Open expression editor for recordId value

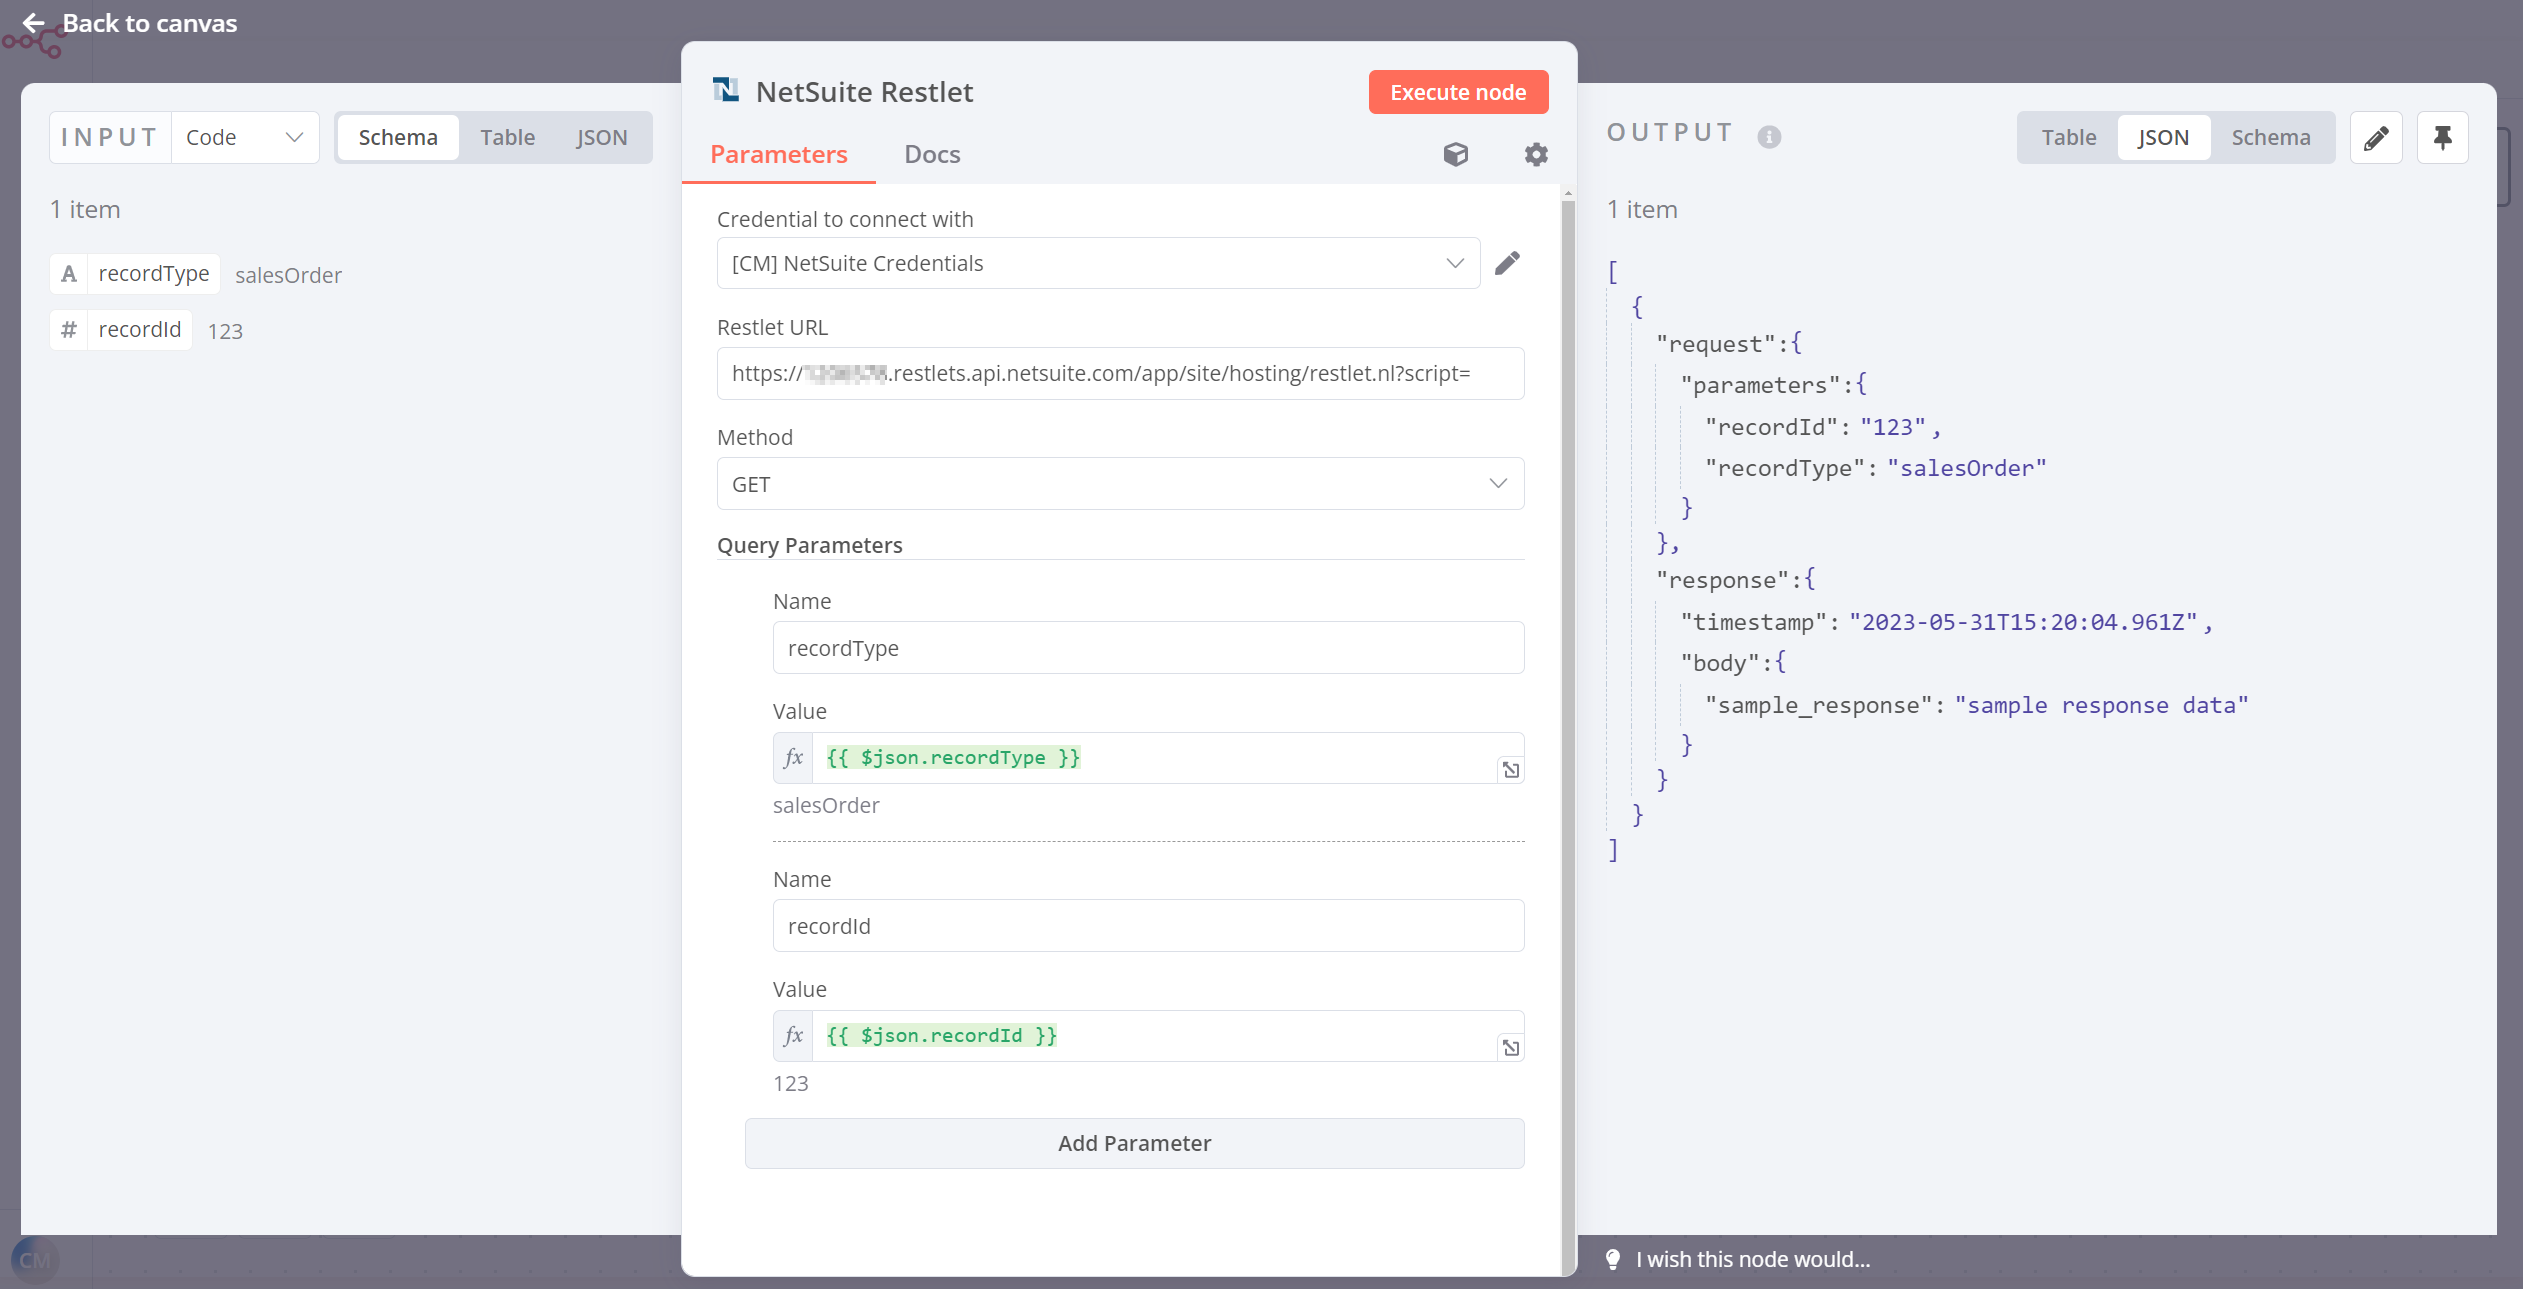[x=1511, y=1048]
